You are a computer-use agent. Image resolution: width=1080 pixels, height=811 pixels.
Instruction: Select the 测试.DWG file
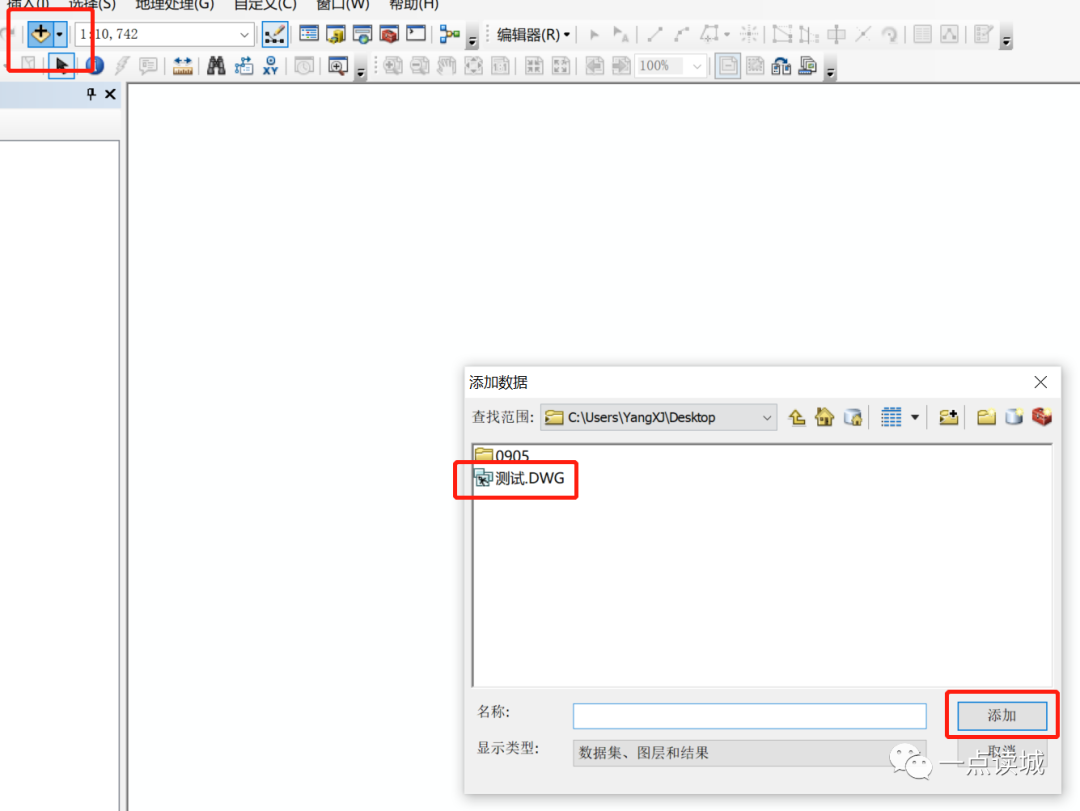pyautogui.click(x=519, y=478)
